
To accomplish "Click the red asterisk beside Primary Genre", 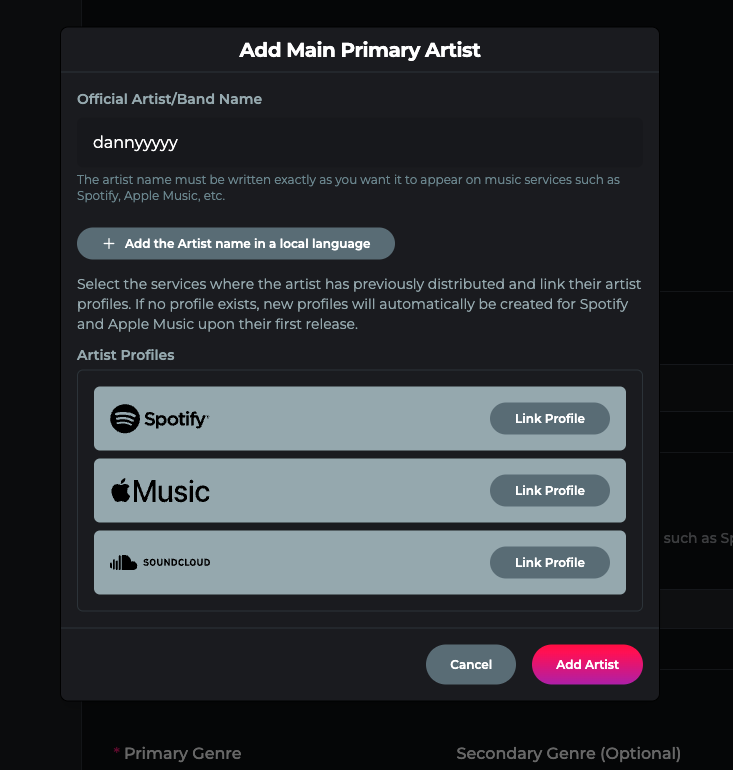I will click(116, 752).
